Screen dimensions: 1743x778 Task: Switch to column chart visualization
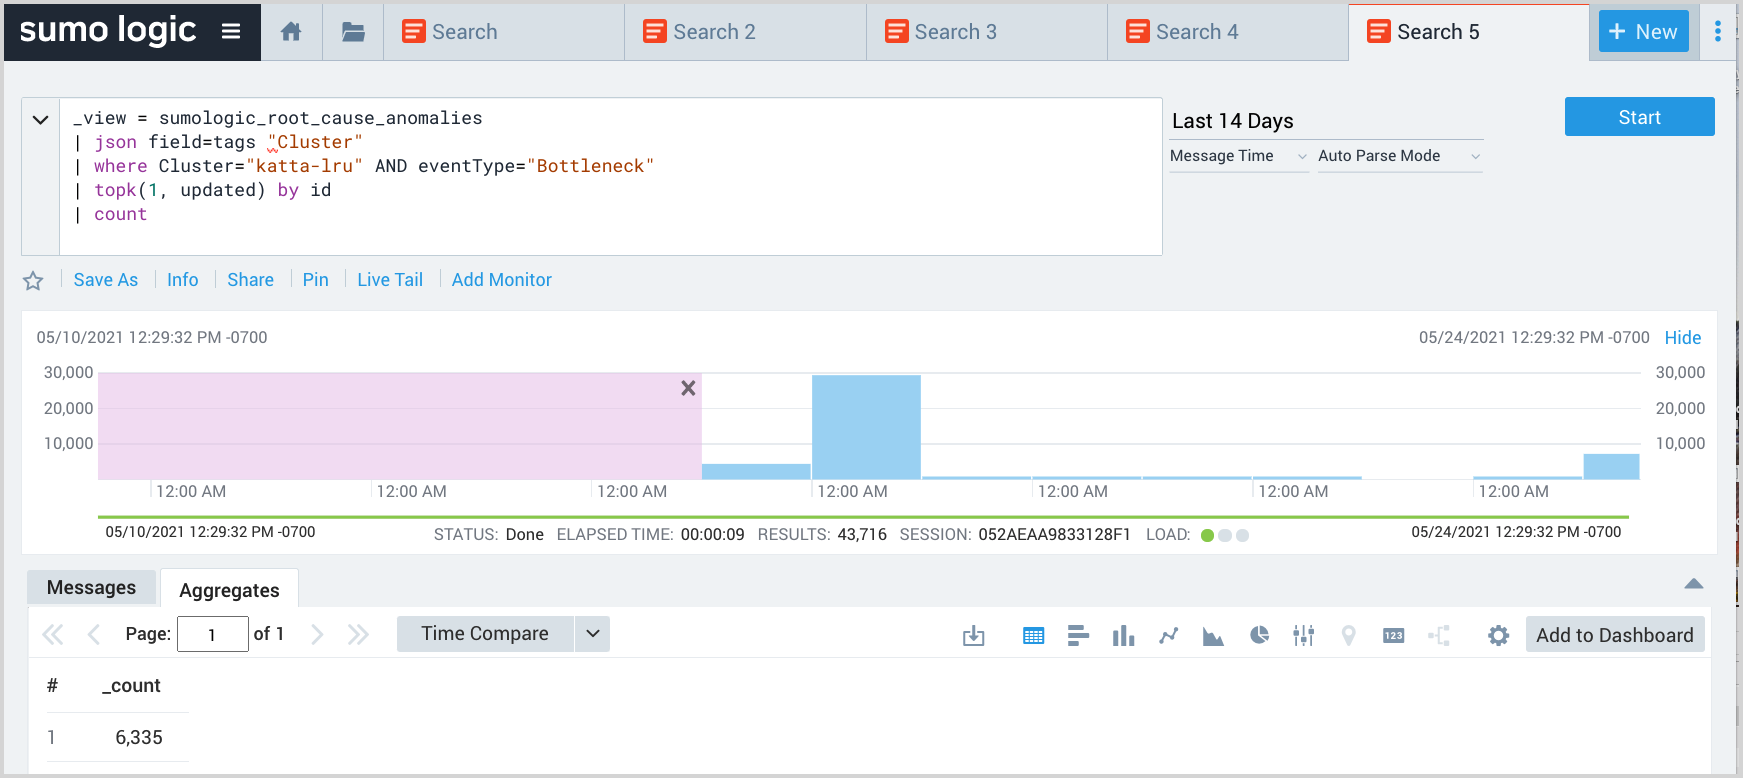pos(1123,635)
